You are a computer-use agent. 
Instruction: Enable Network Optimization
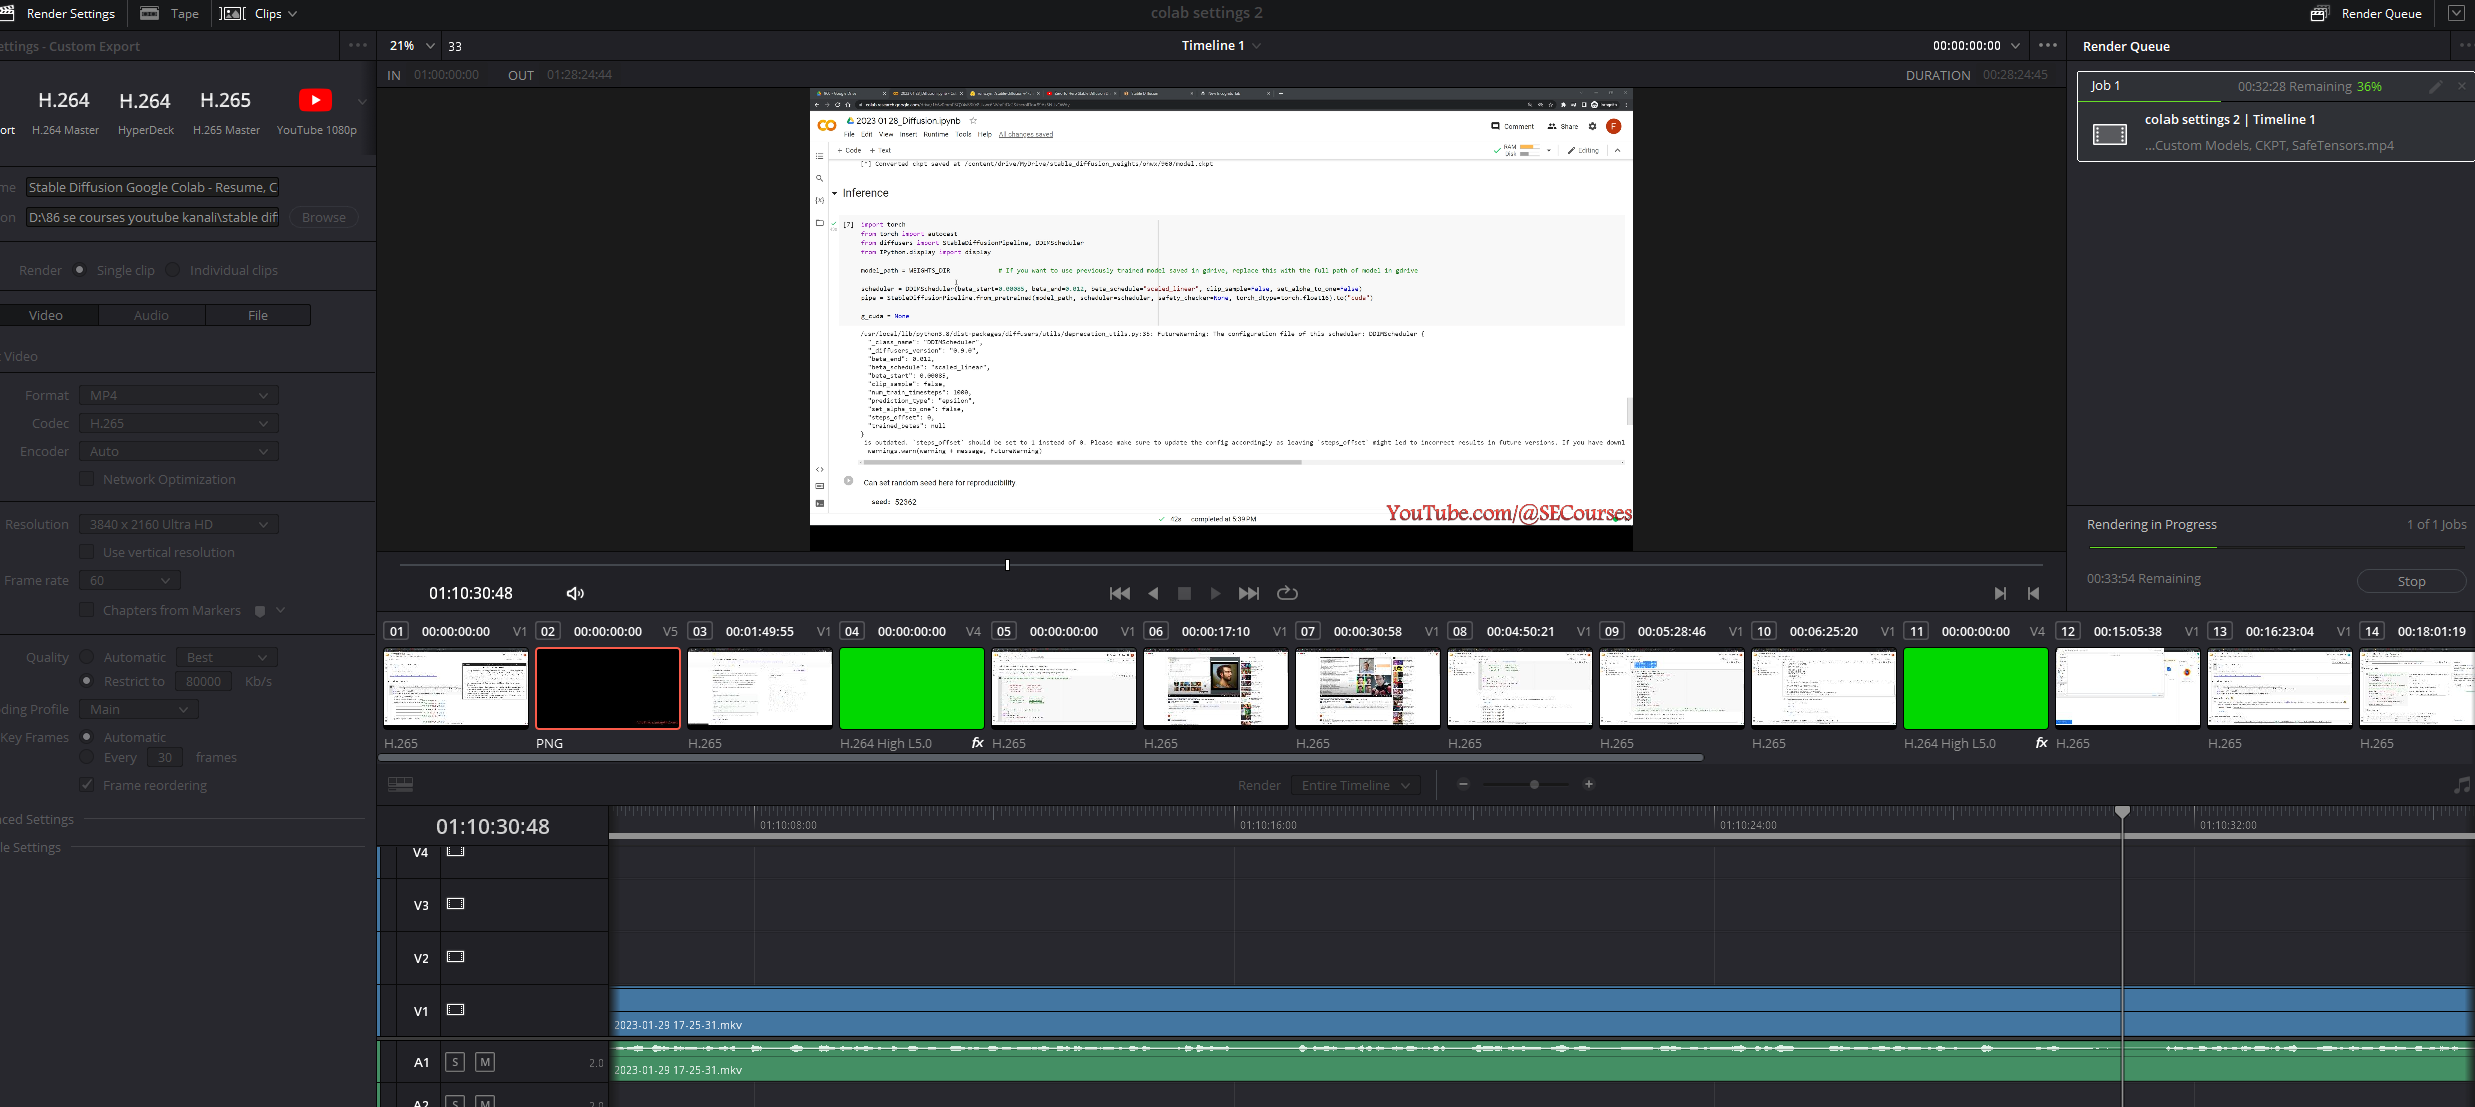[87, 479]
